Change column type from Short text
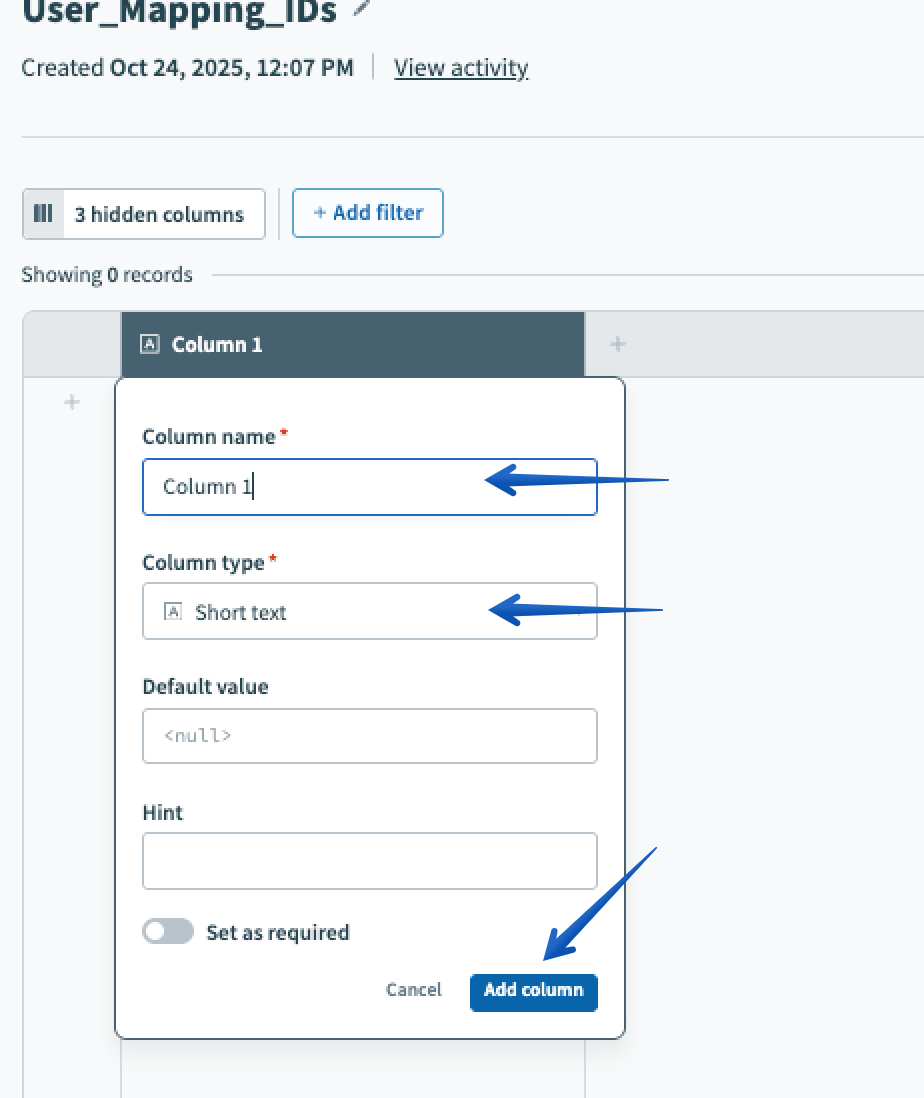 [370, 611]
